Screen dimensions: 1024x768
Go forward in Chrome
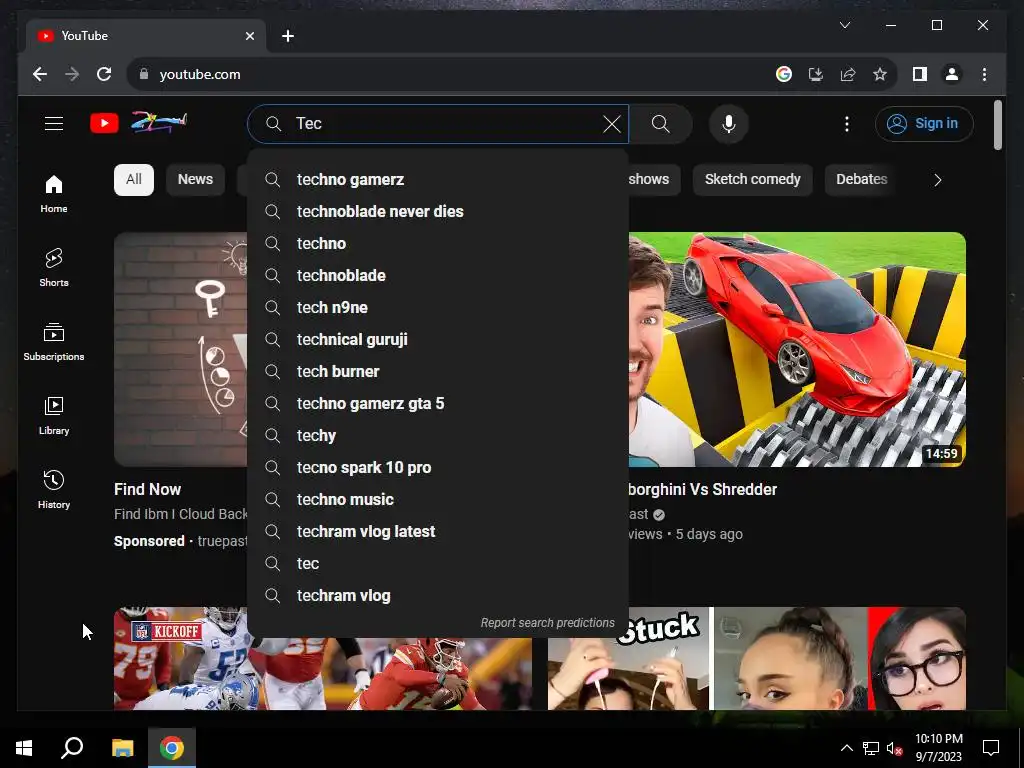click(72, 74)
